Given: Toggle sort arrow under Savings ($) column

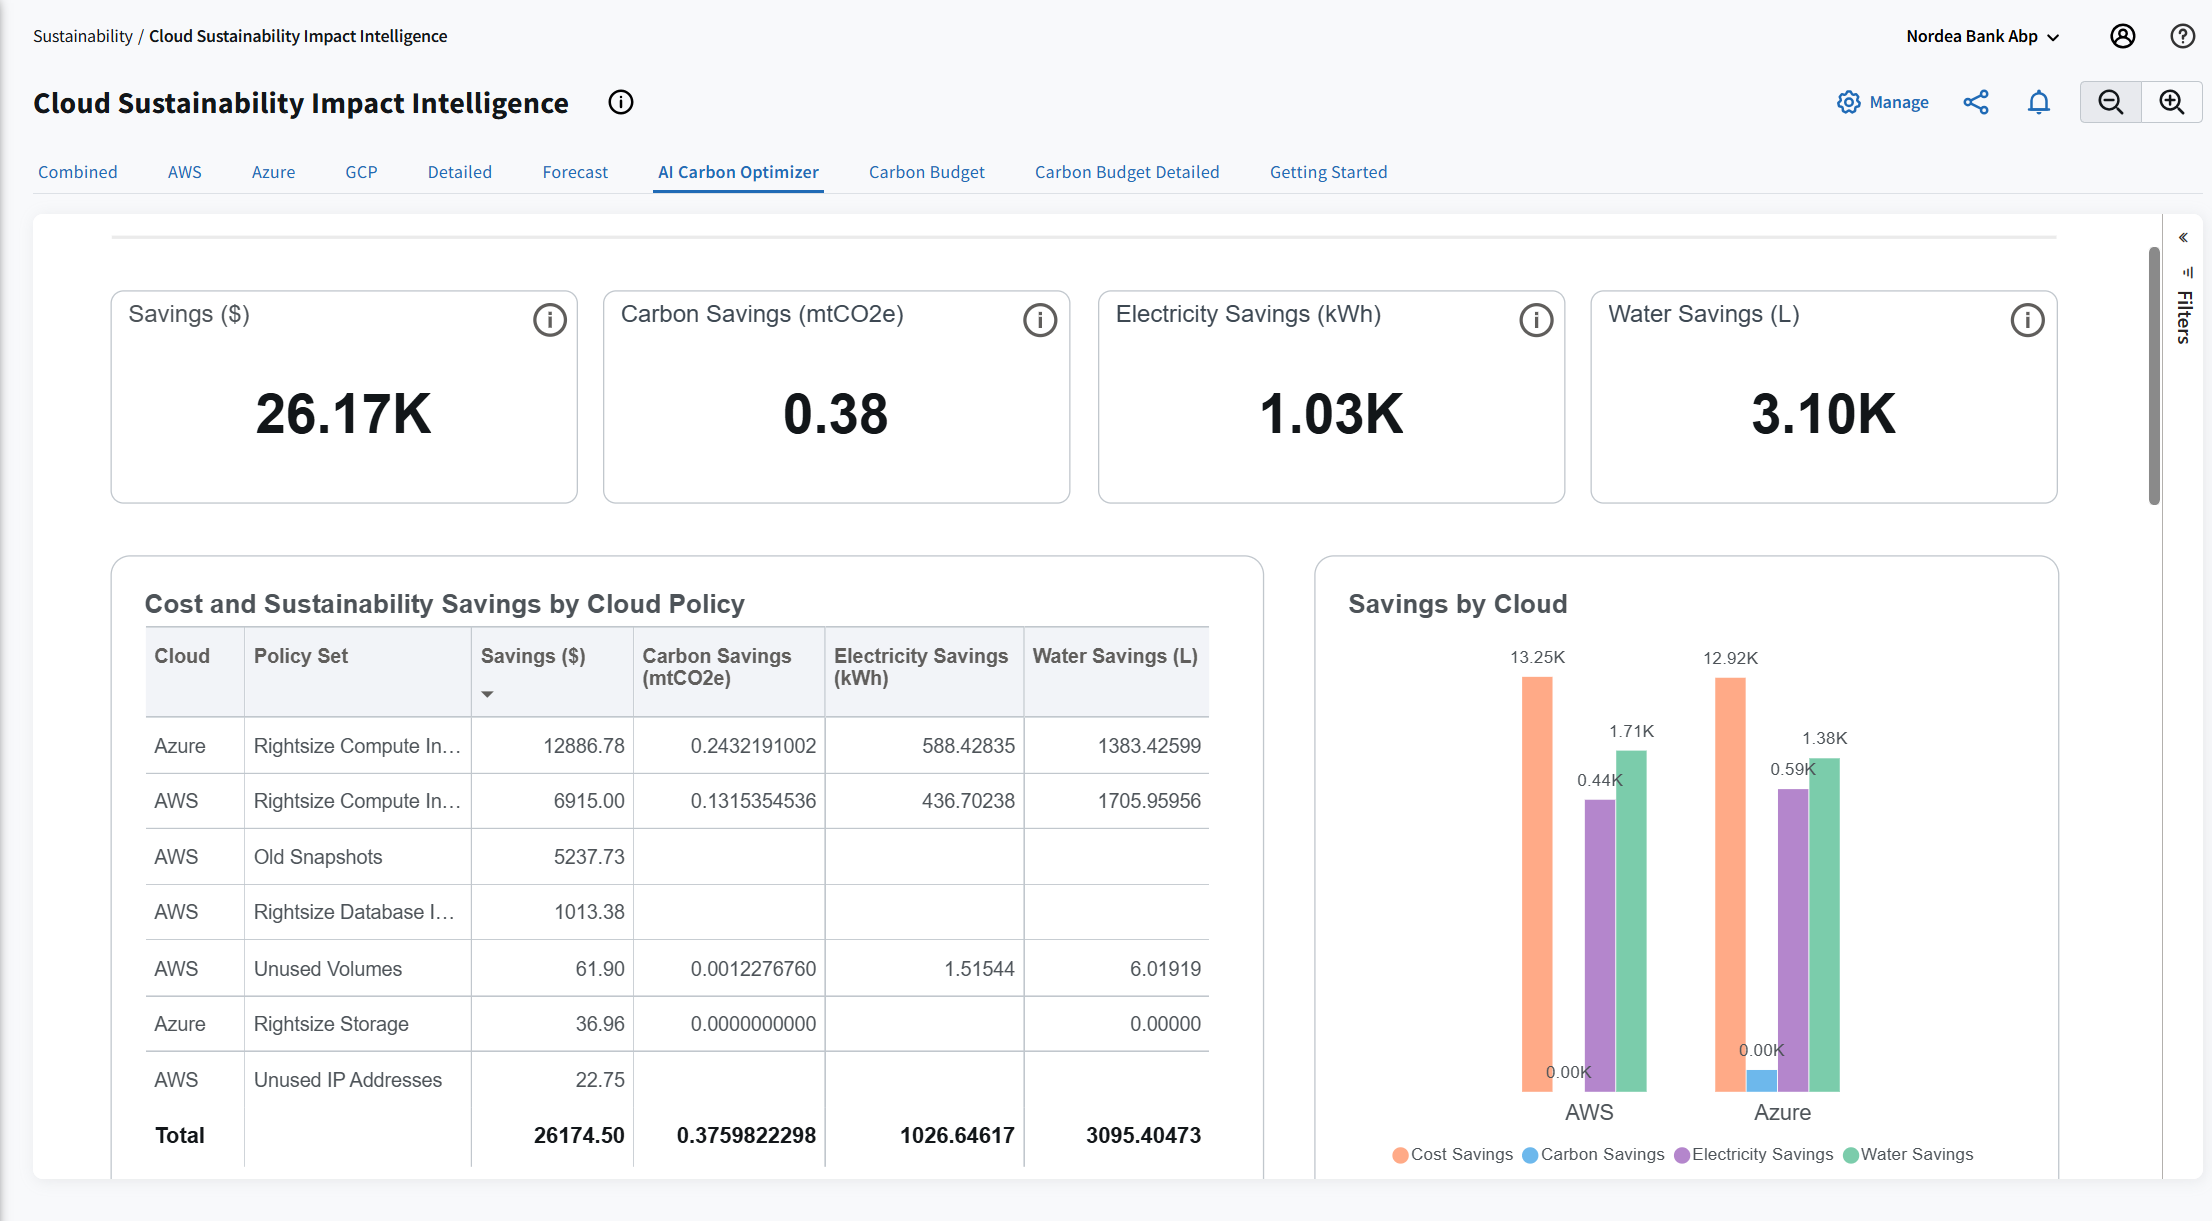Looking at the screenshot, I should (x=487, y=694).
